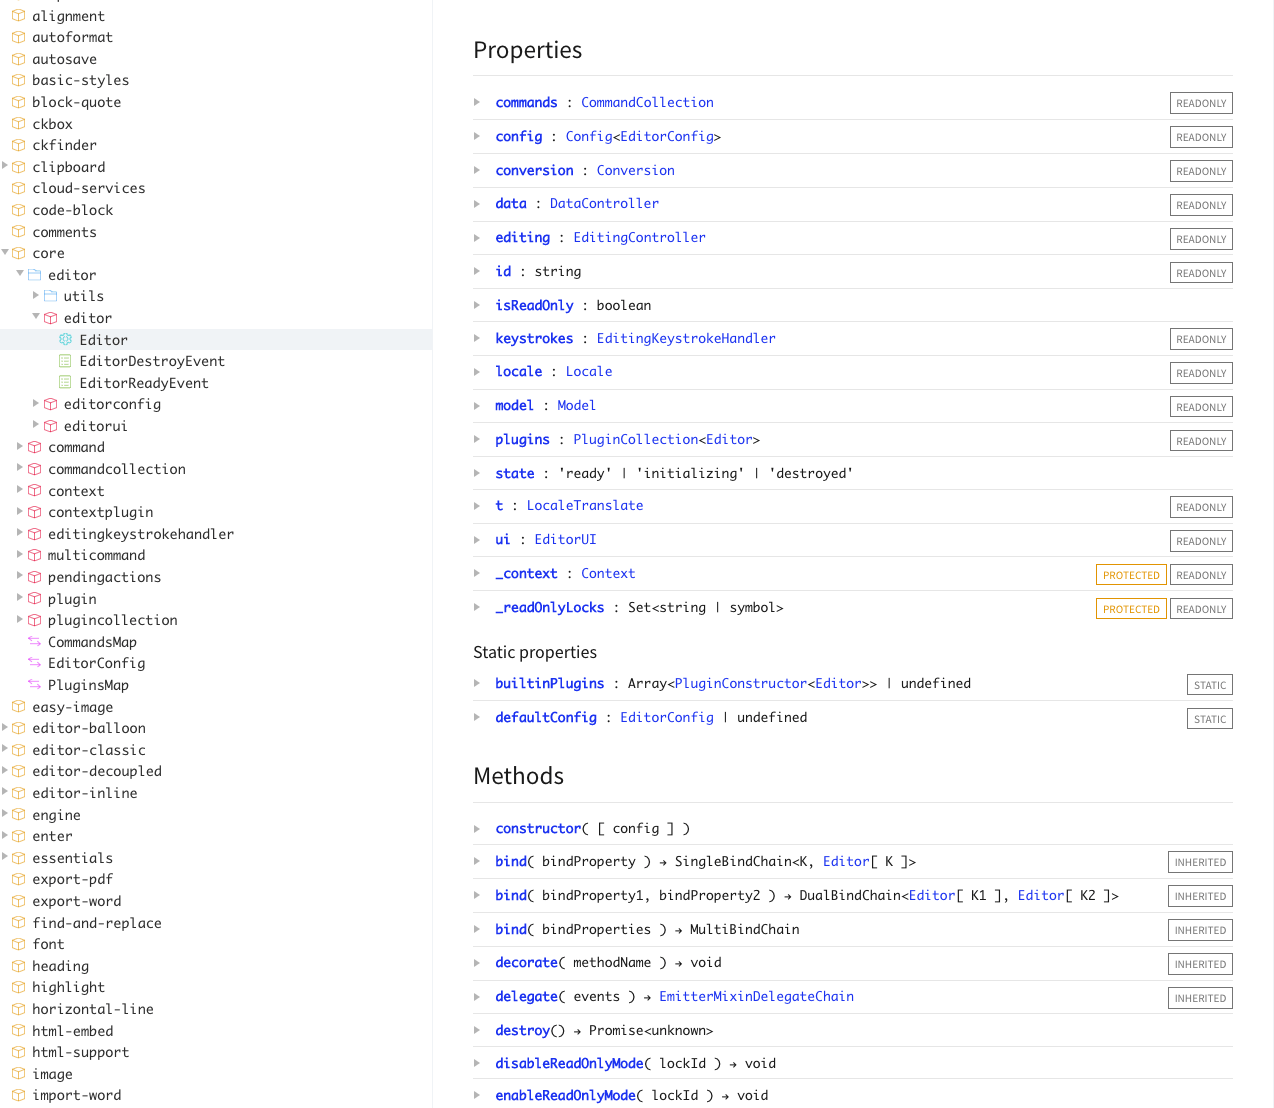The width and height of the screenshot is (1274, 1108).
Task: Expand the builtinPlugins static property
Action: (477, 683)
